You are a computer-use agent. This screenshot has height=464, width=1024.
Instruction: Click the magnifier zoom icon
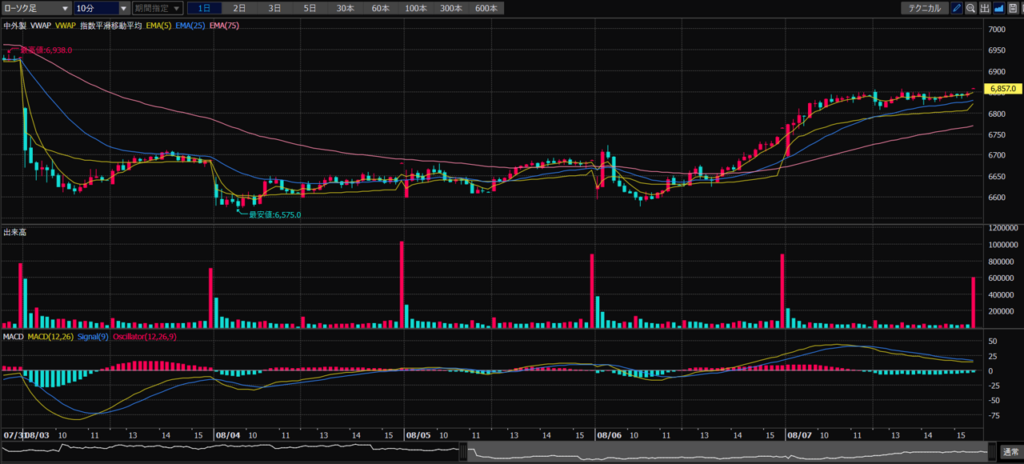tap(971, 8)
